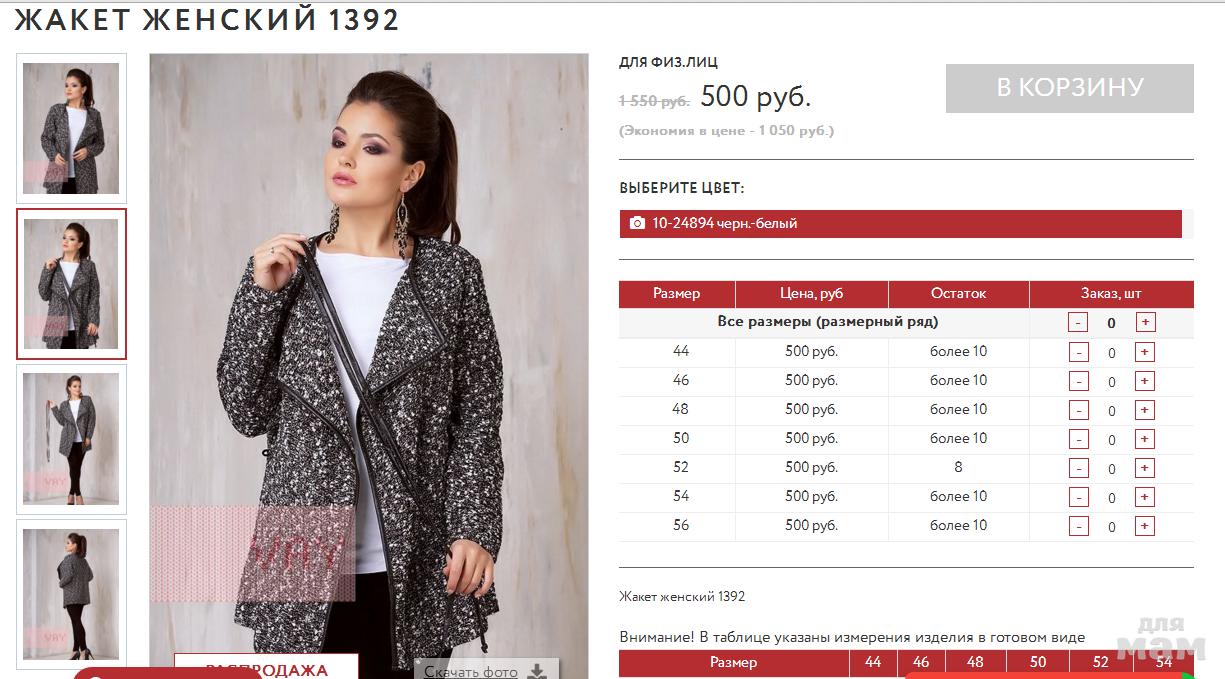Click the camera icon beside color name
The height and width of the screenshot is (679, 1225).
637,224
